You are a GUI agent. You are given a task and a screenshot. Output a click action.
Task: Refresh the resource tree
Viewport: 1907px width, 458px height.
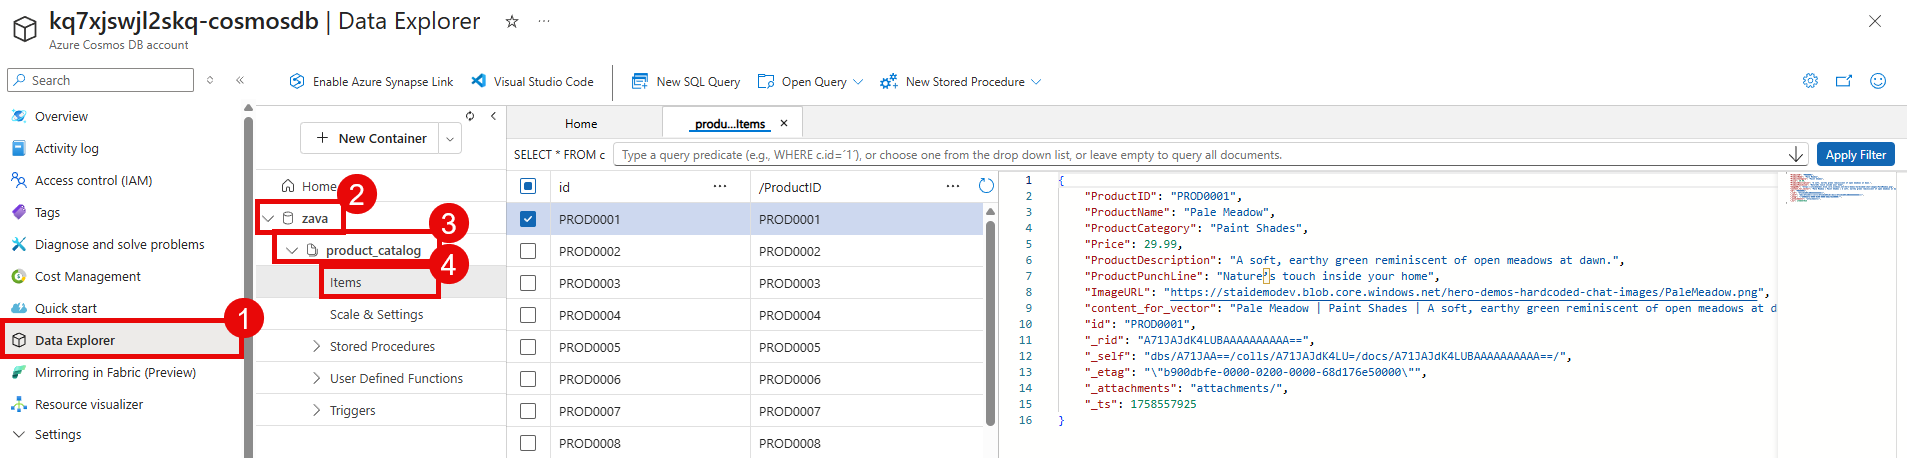pos(470,116)
